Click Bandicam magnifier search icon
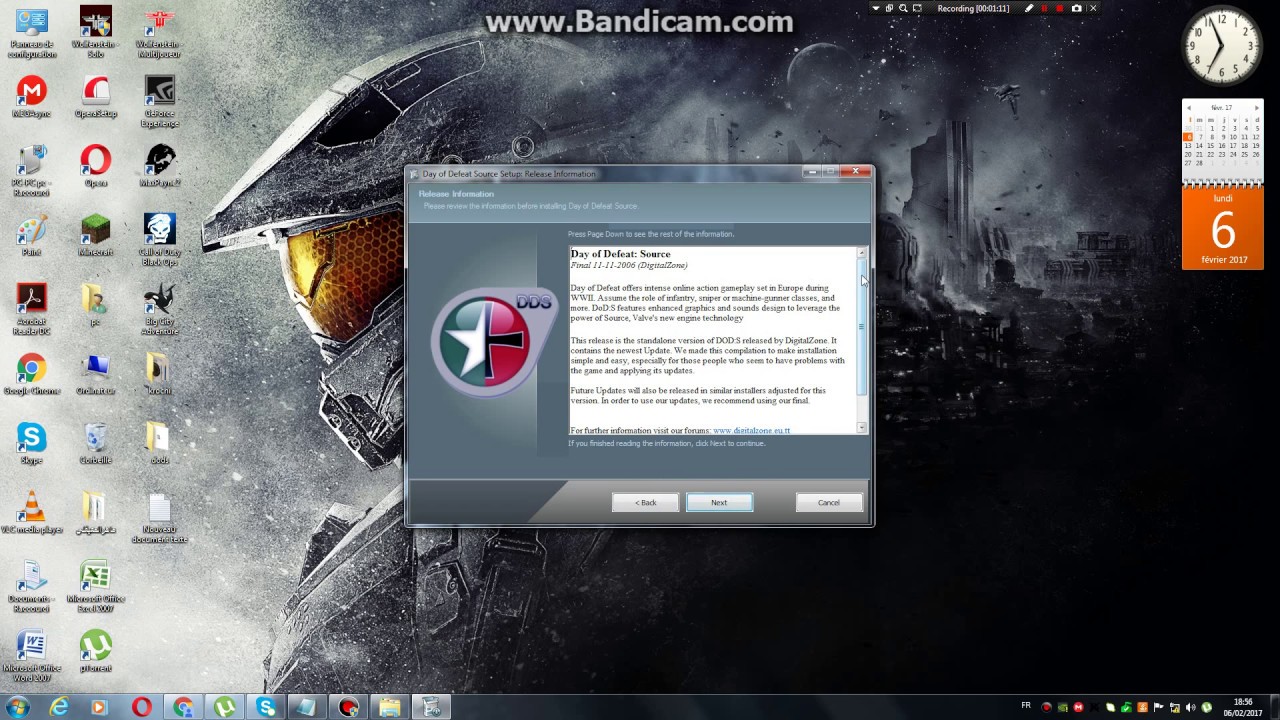 [x=903, y=8]
